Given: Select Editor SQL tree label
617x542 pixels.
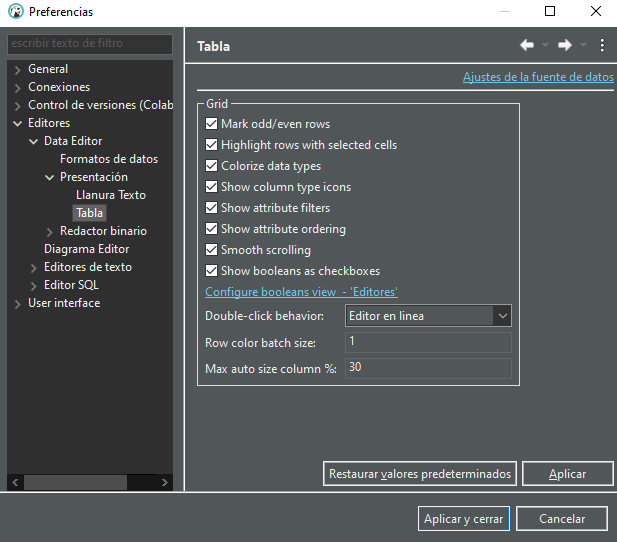Looking at the screenshot, I should coord(71,285).
